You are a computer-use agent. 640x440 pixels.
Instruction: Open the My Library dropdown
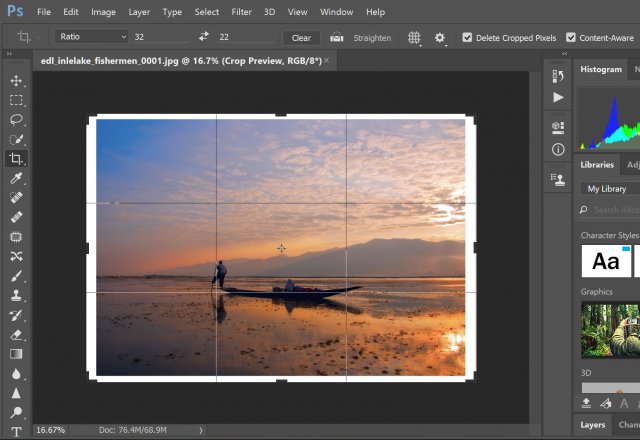coord(610,189)
